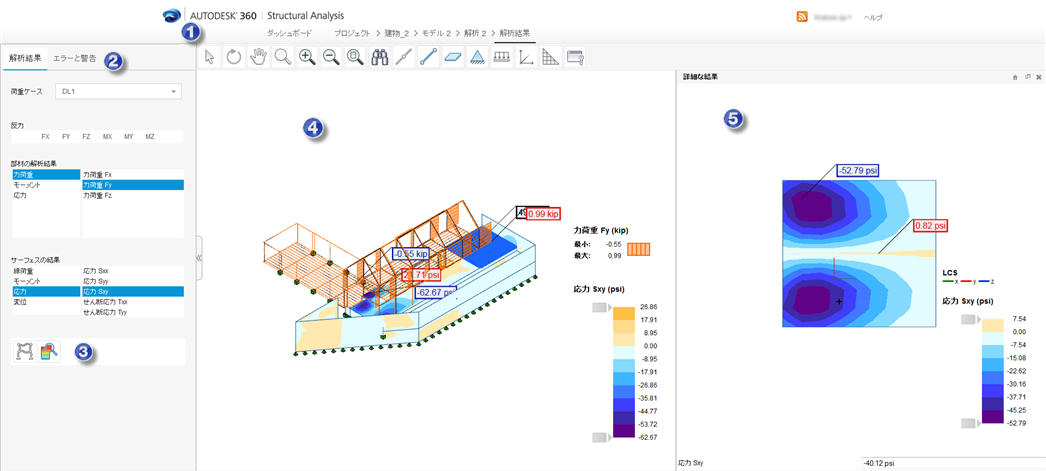The image size is (1046, 471).
Task: Select 応力 Sxx surface result
Action: [x=133, y=272]
